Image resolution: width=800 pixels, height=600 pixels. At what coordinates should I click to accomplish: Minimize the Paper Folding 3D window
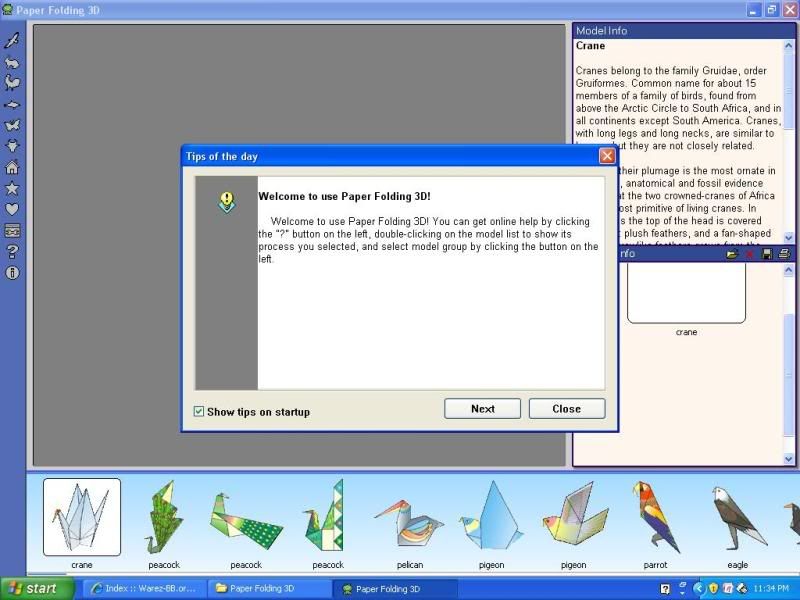tap(754, 10)
